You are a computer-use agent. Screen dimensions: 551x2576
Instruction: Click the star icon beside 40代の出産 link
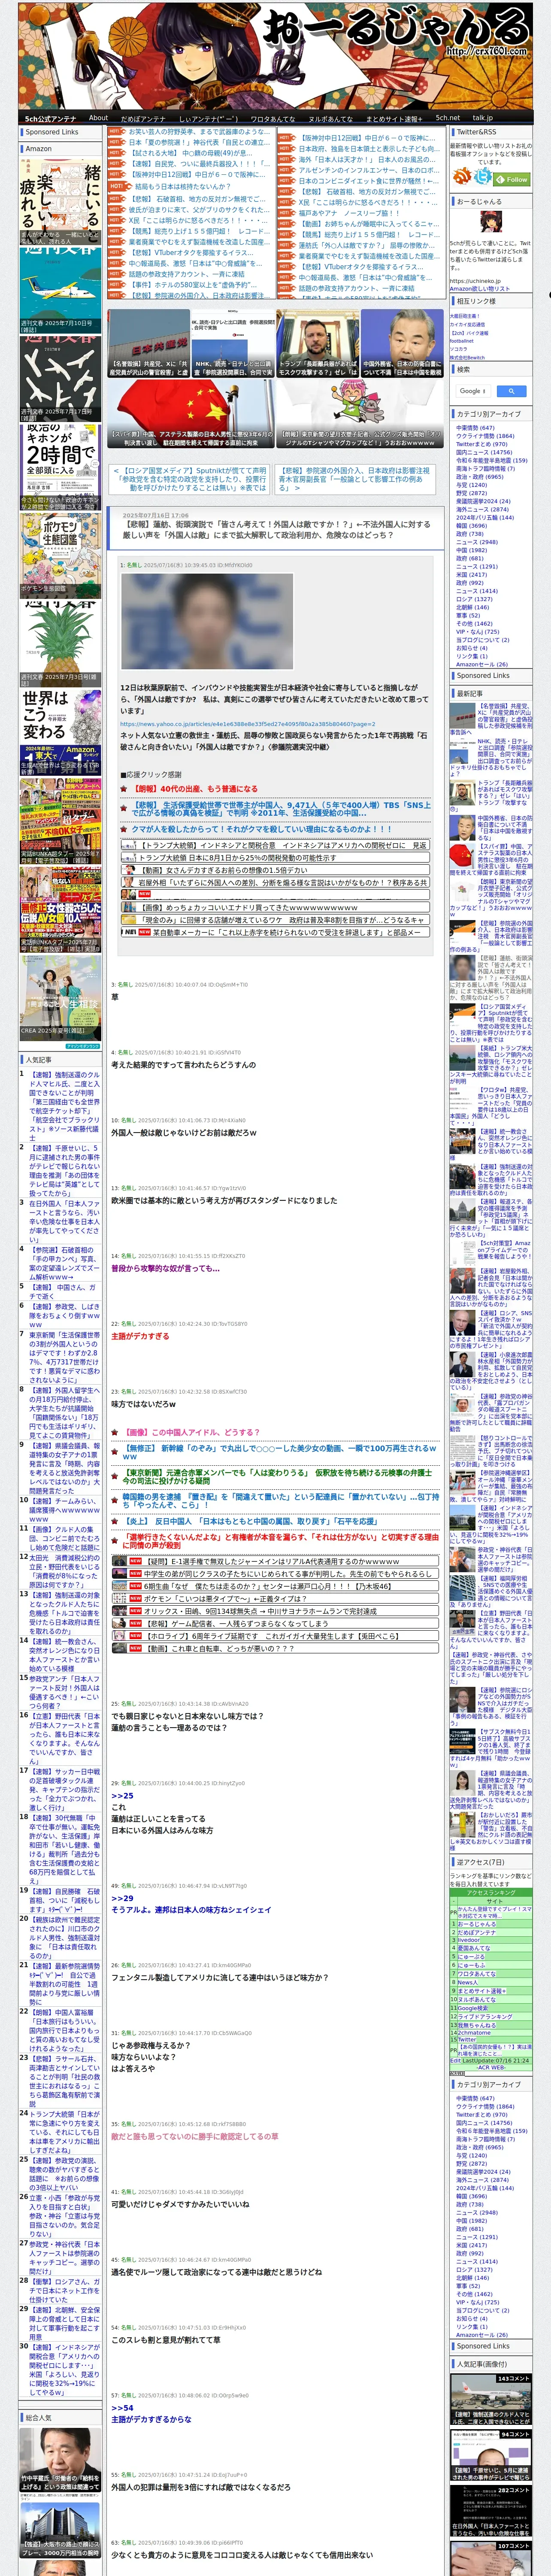tap(125, 789)
